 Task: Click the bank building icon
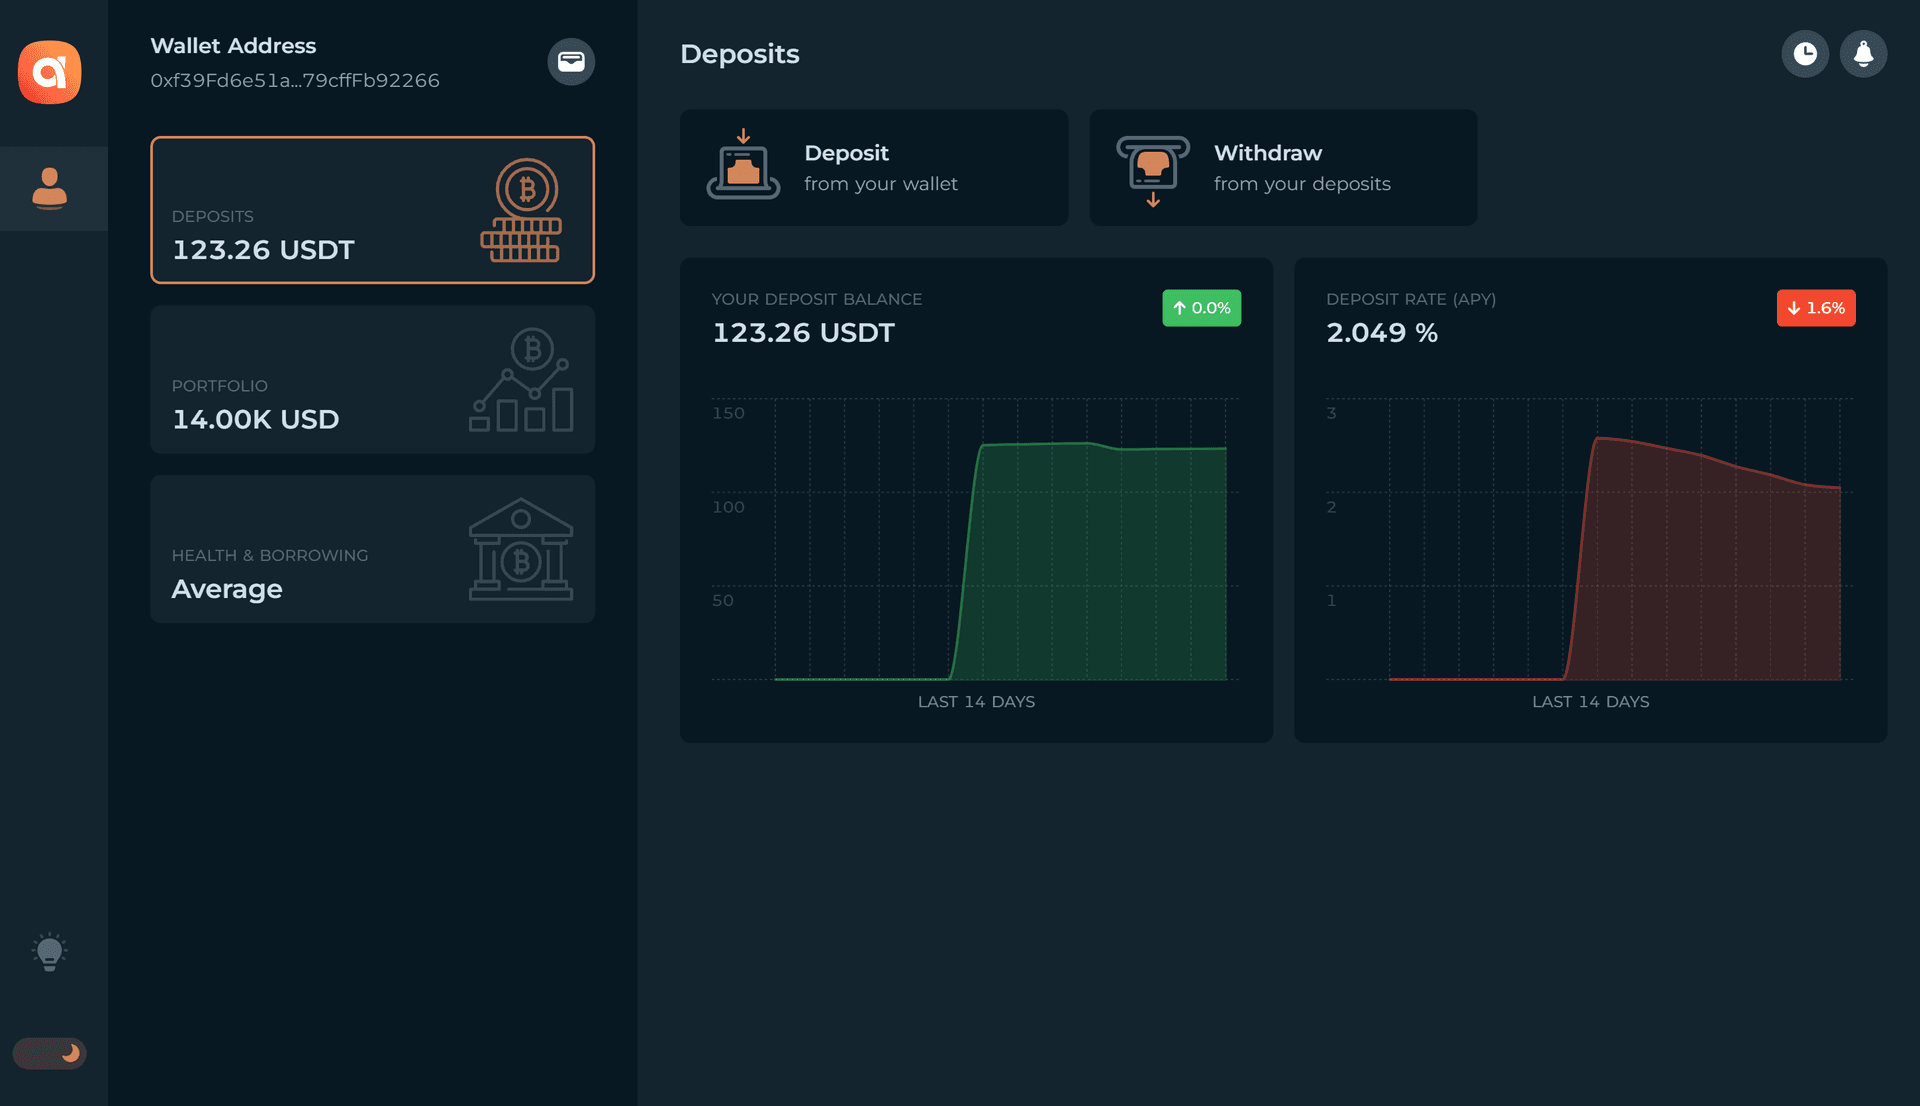[521, 549]
